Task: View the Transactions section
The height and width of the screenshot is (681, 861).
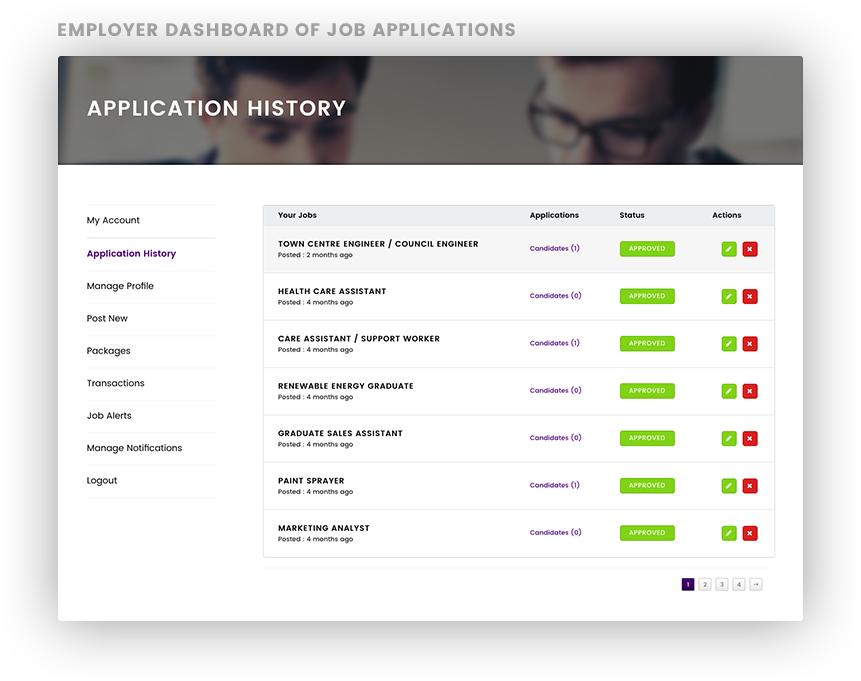Action: pyautogui.click(x=115, y=383)
